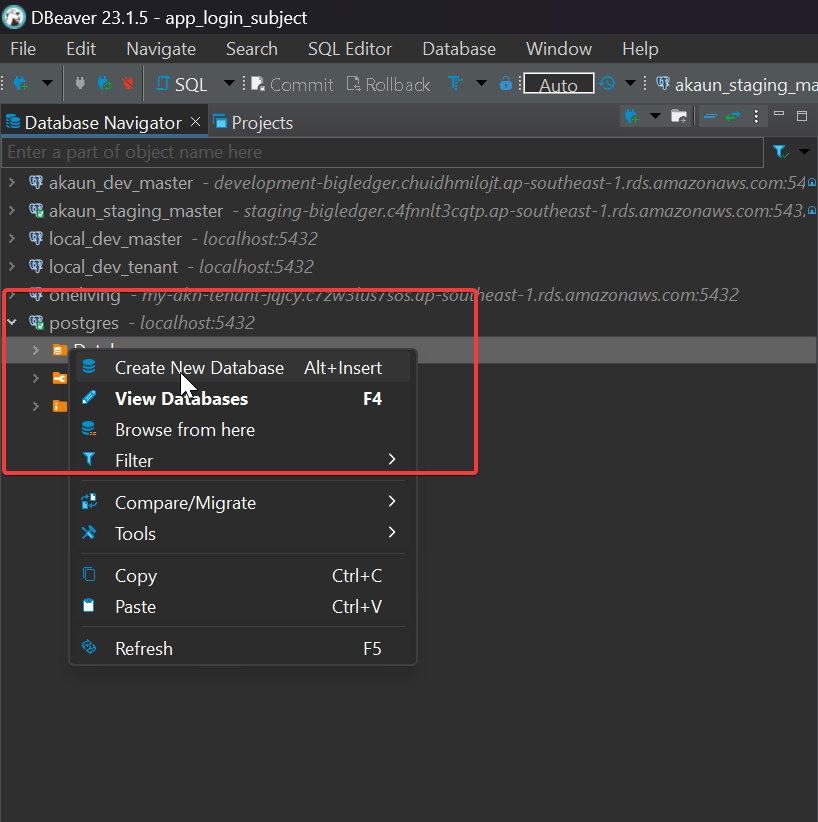Expand the Databases folder under postgres
This screenshot has width=818, height=822.
(x=36, y=350)
